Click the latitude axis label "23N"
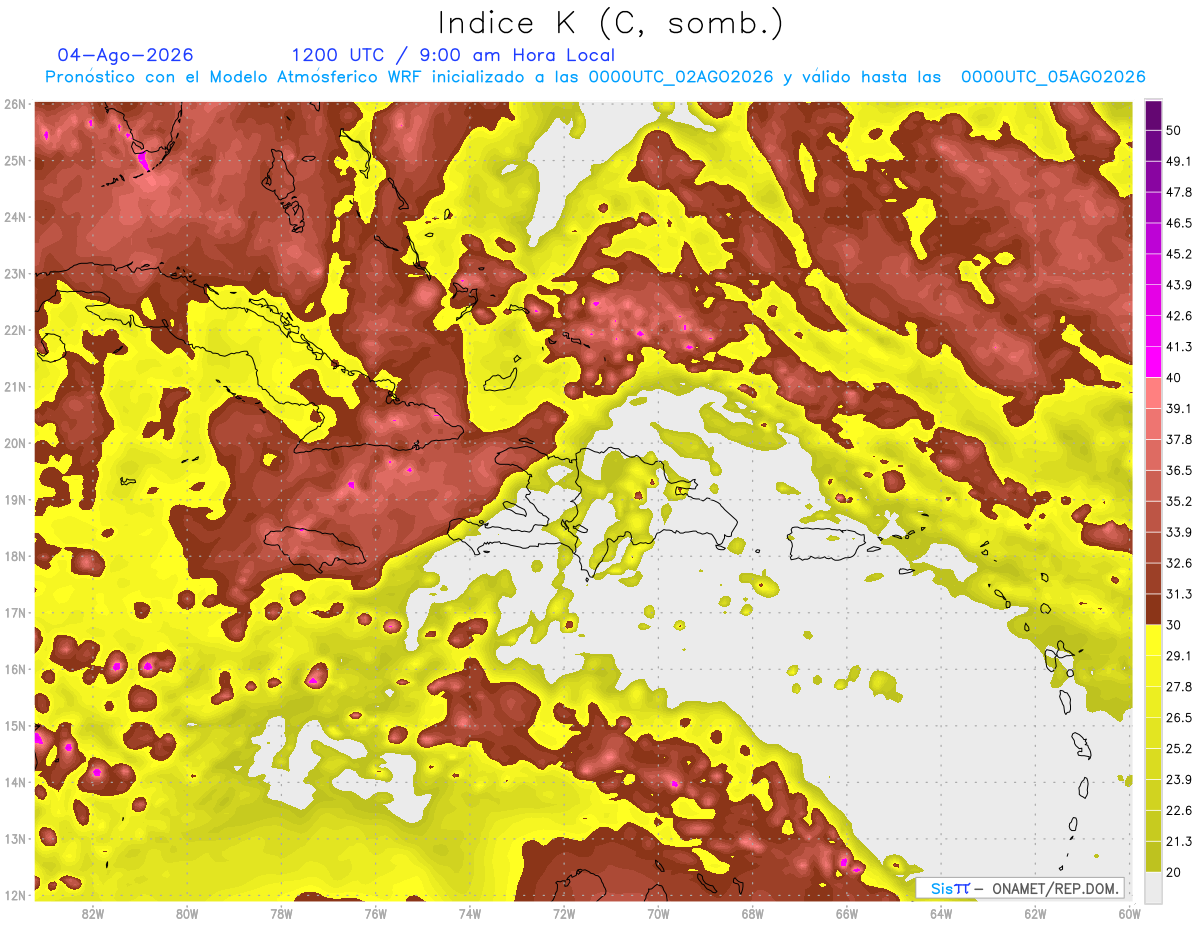Screen dimensions: 1200x927 point(15,273)
